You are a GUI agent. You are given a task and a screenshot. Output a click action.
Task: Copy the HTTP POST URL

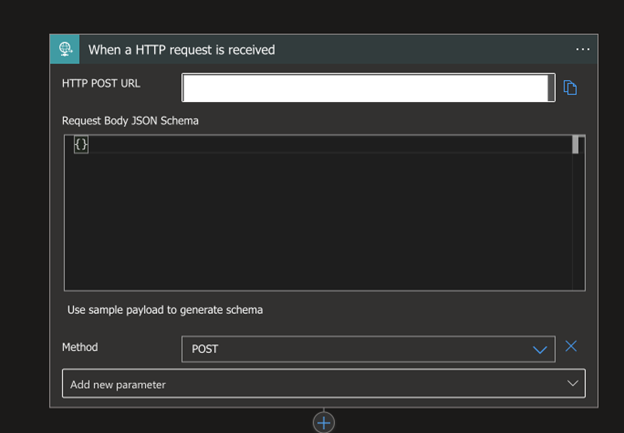pos(570,88)
